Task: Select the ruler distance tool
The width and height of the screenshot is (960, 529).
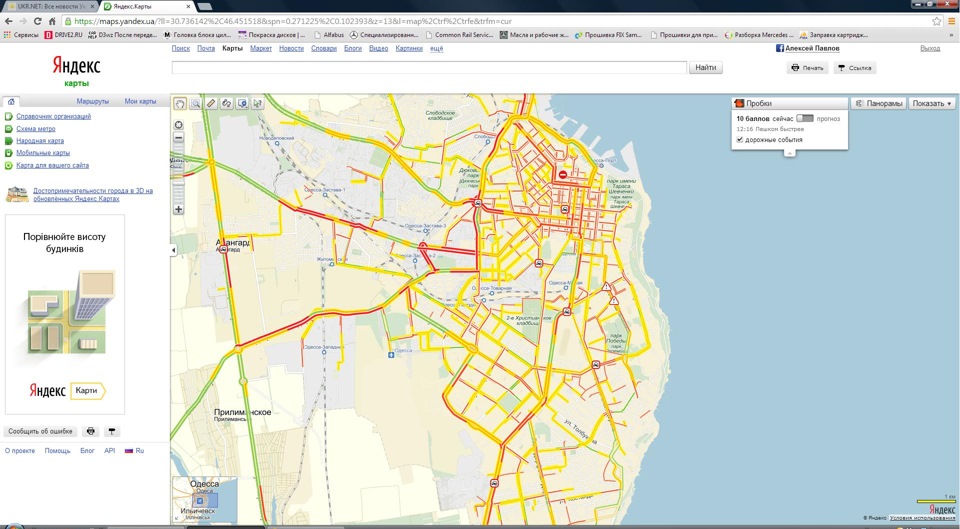Action: pos(211,103)
